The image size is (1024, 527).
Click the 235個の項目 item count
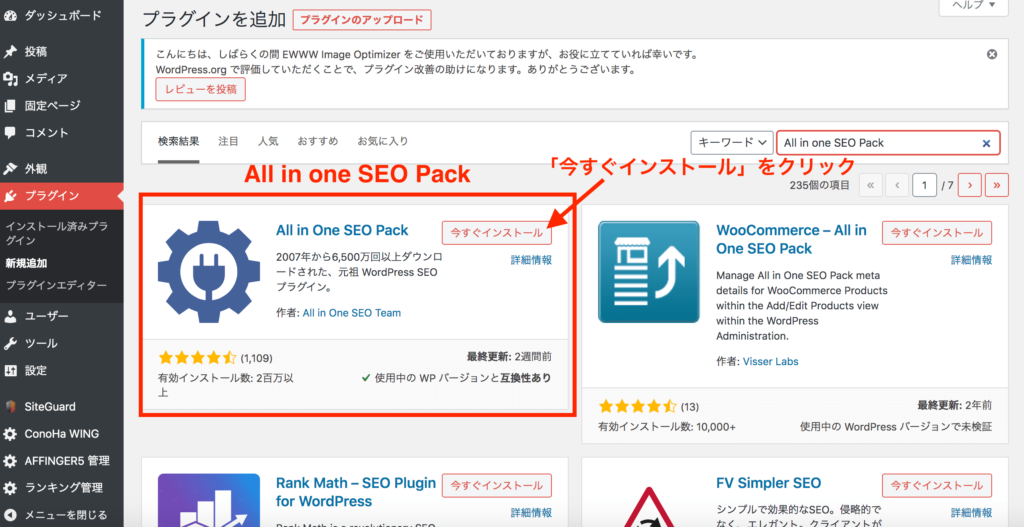(x=820, y=186)
